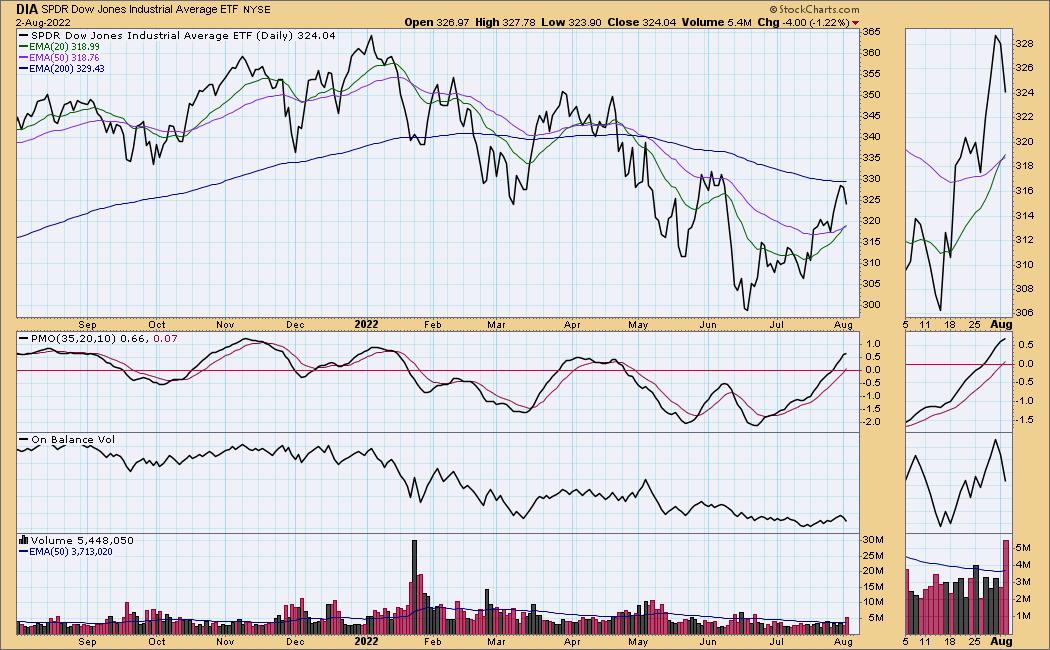Click the green line marker beside EMA(20)
The image size is (1050, 650).
pos(23,47)
